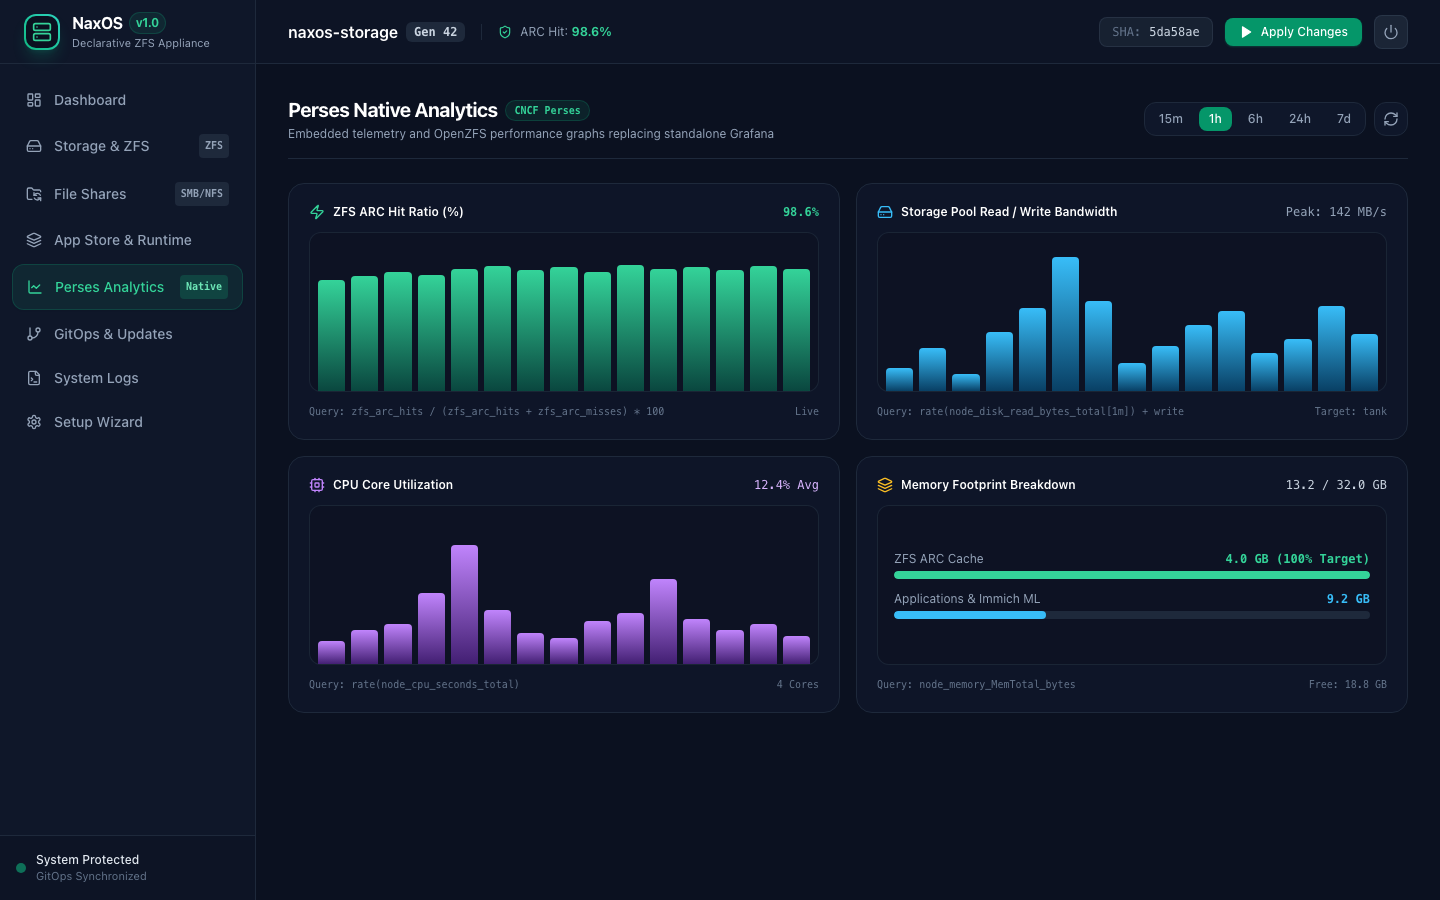
Task: Click the Live label on ARC card
Action: point(807,412)
